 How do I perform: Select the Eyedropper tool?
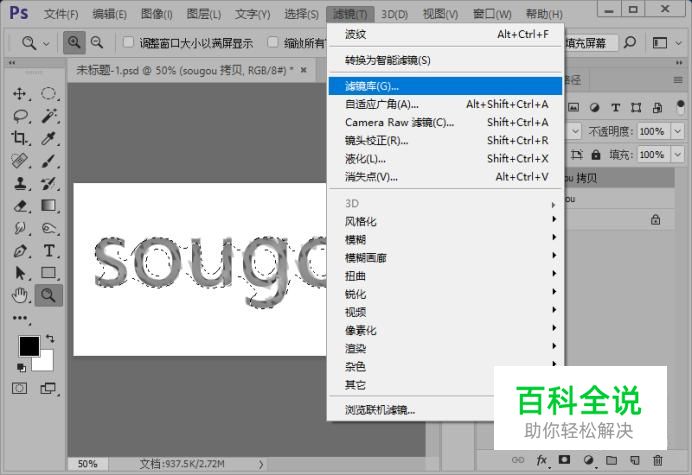(49, 138)
